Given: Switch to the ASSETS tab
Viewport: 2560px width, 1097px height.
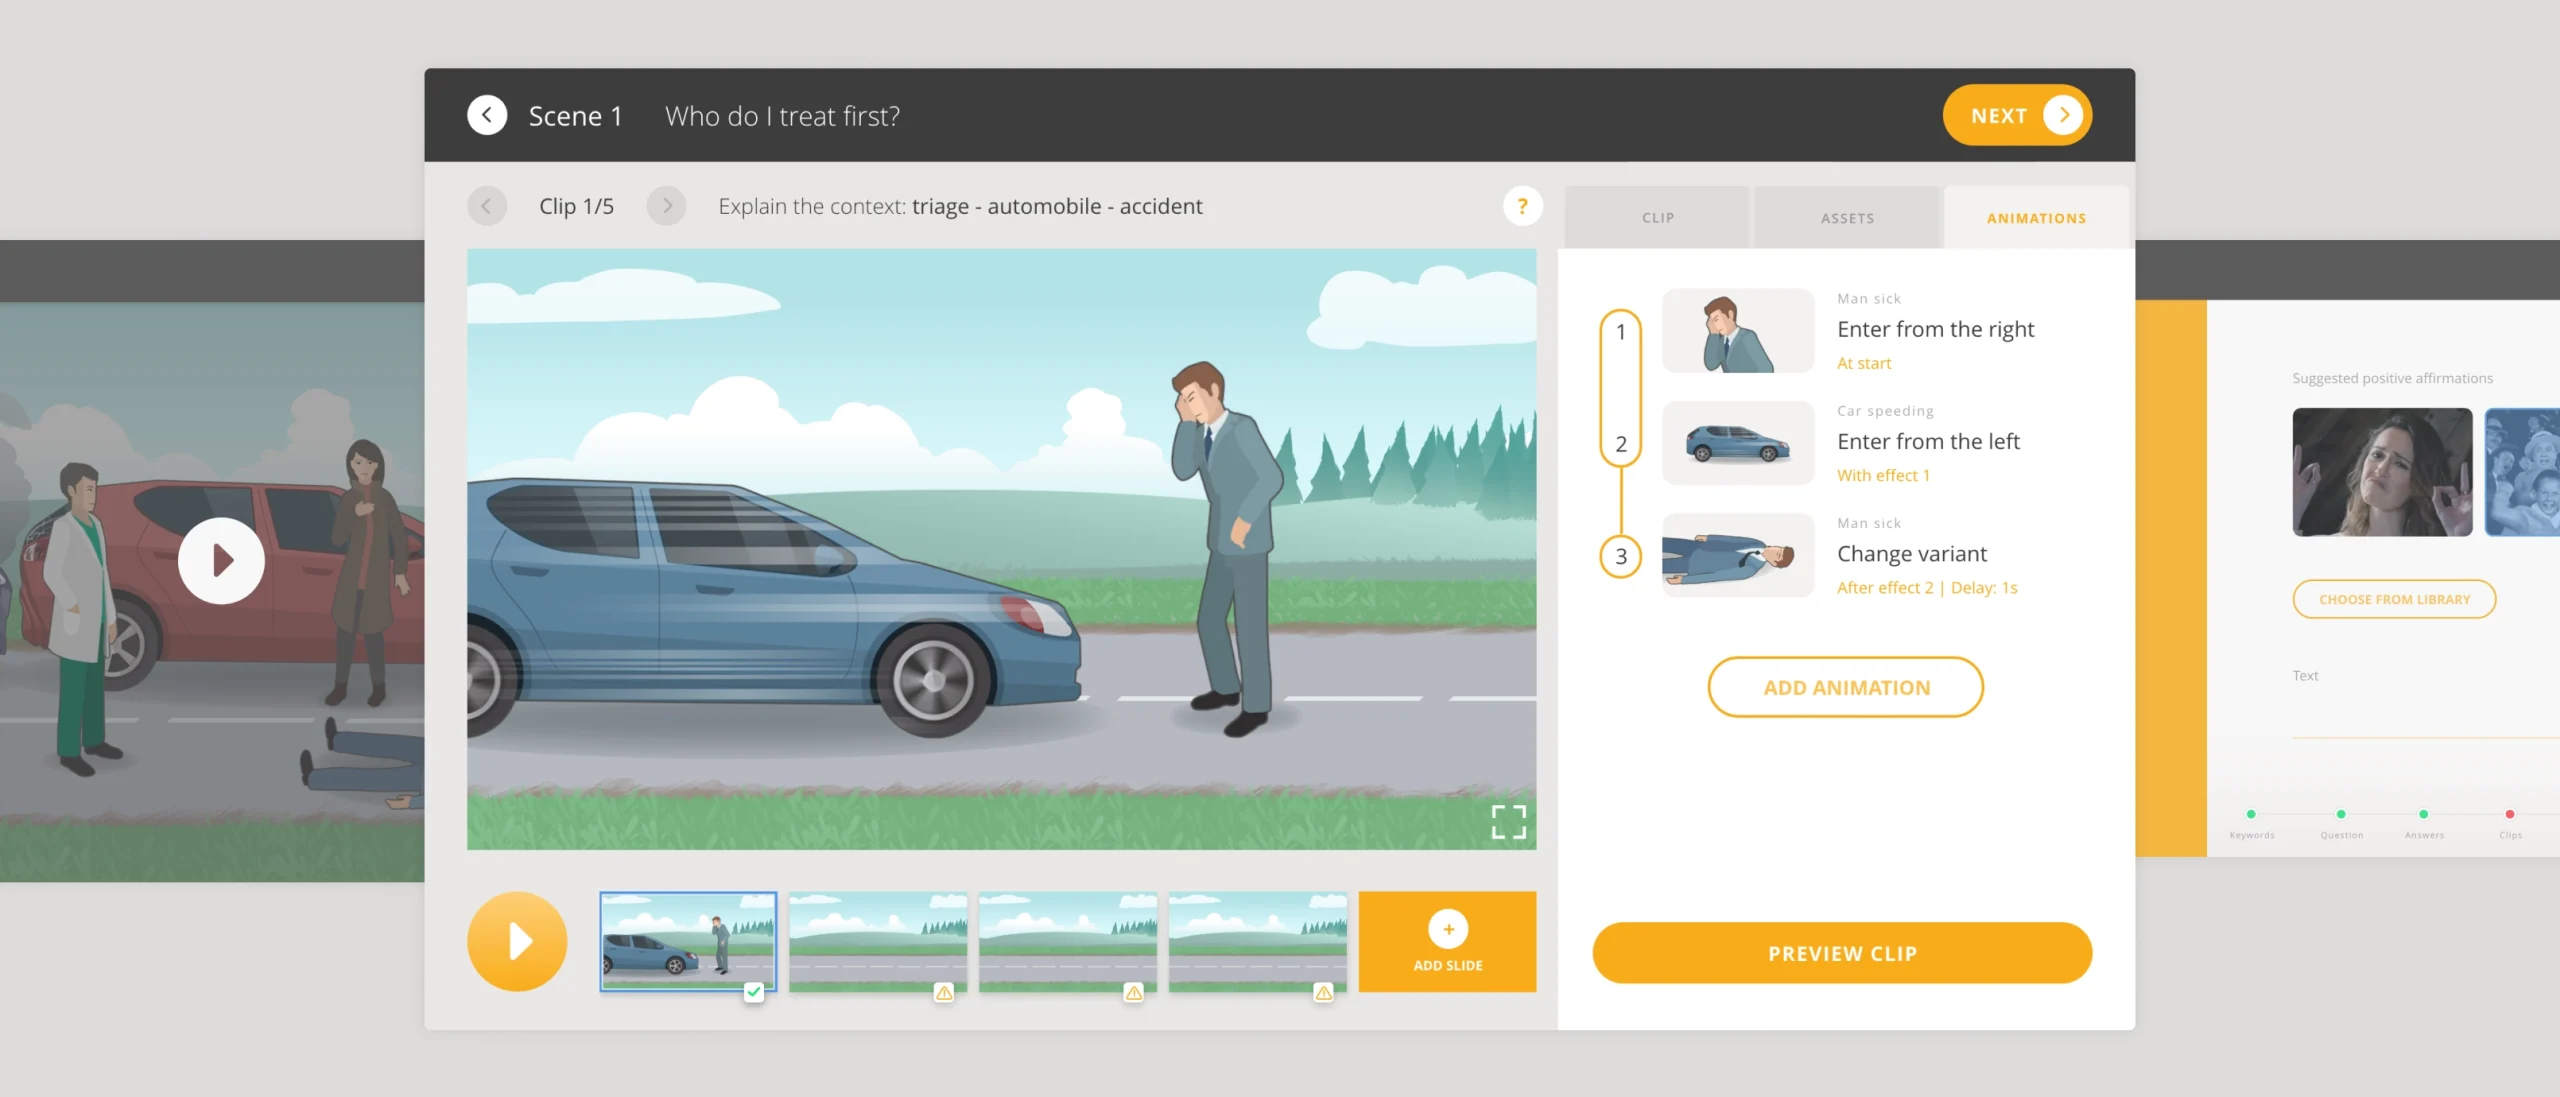Looking at the screenshot, I should (1847, 217).
